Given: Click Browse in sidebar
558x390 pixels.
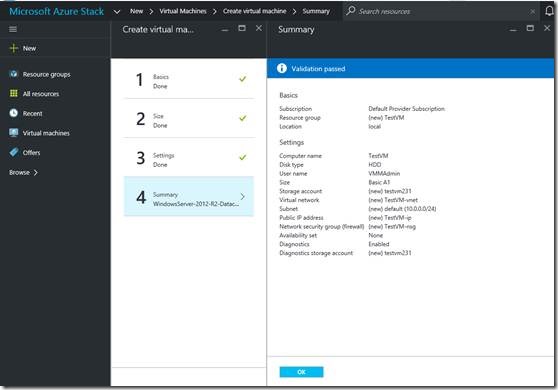Looking at the screenshot, I should (19, 173).
